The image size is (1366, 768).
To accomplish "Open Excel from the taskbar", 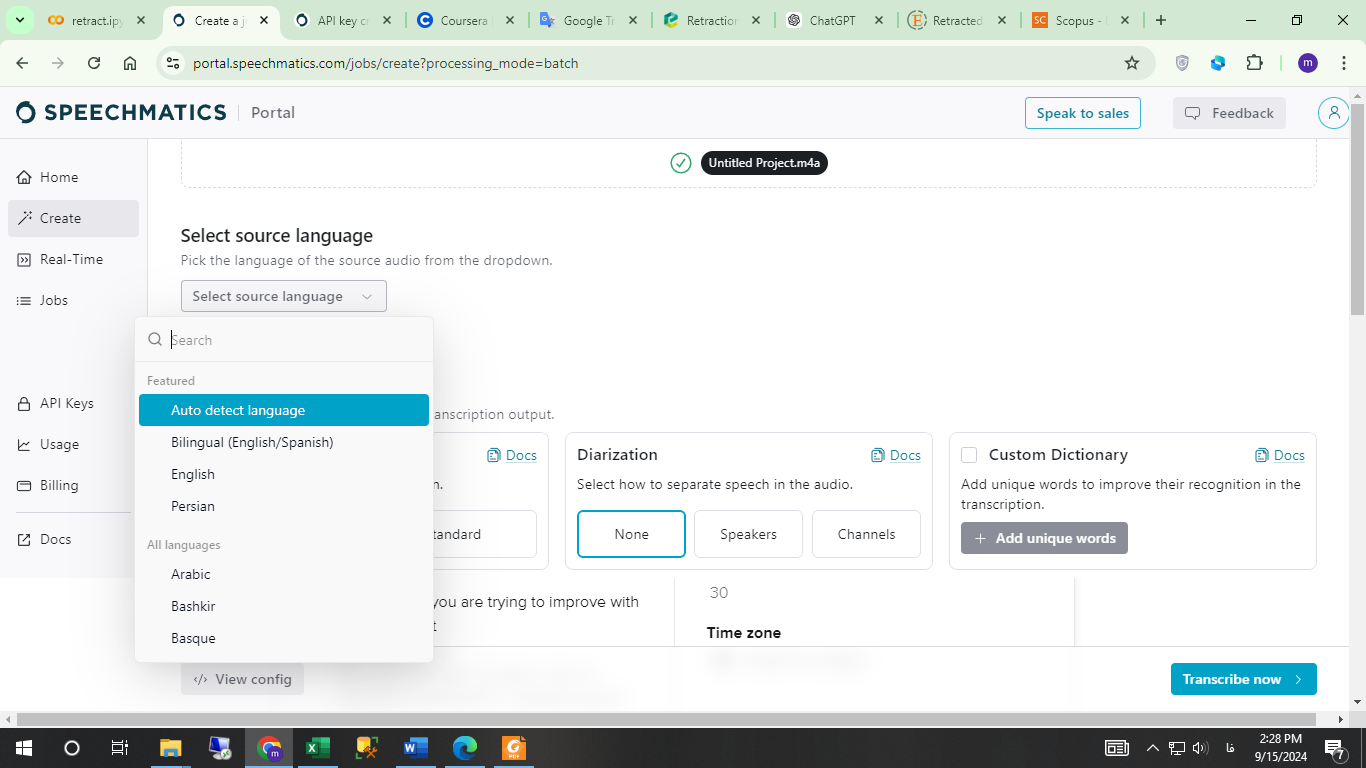I will click(317, 747).
